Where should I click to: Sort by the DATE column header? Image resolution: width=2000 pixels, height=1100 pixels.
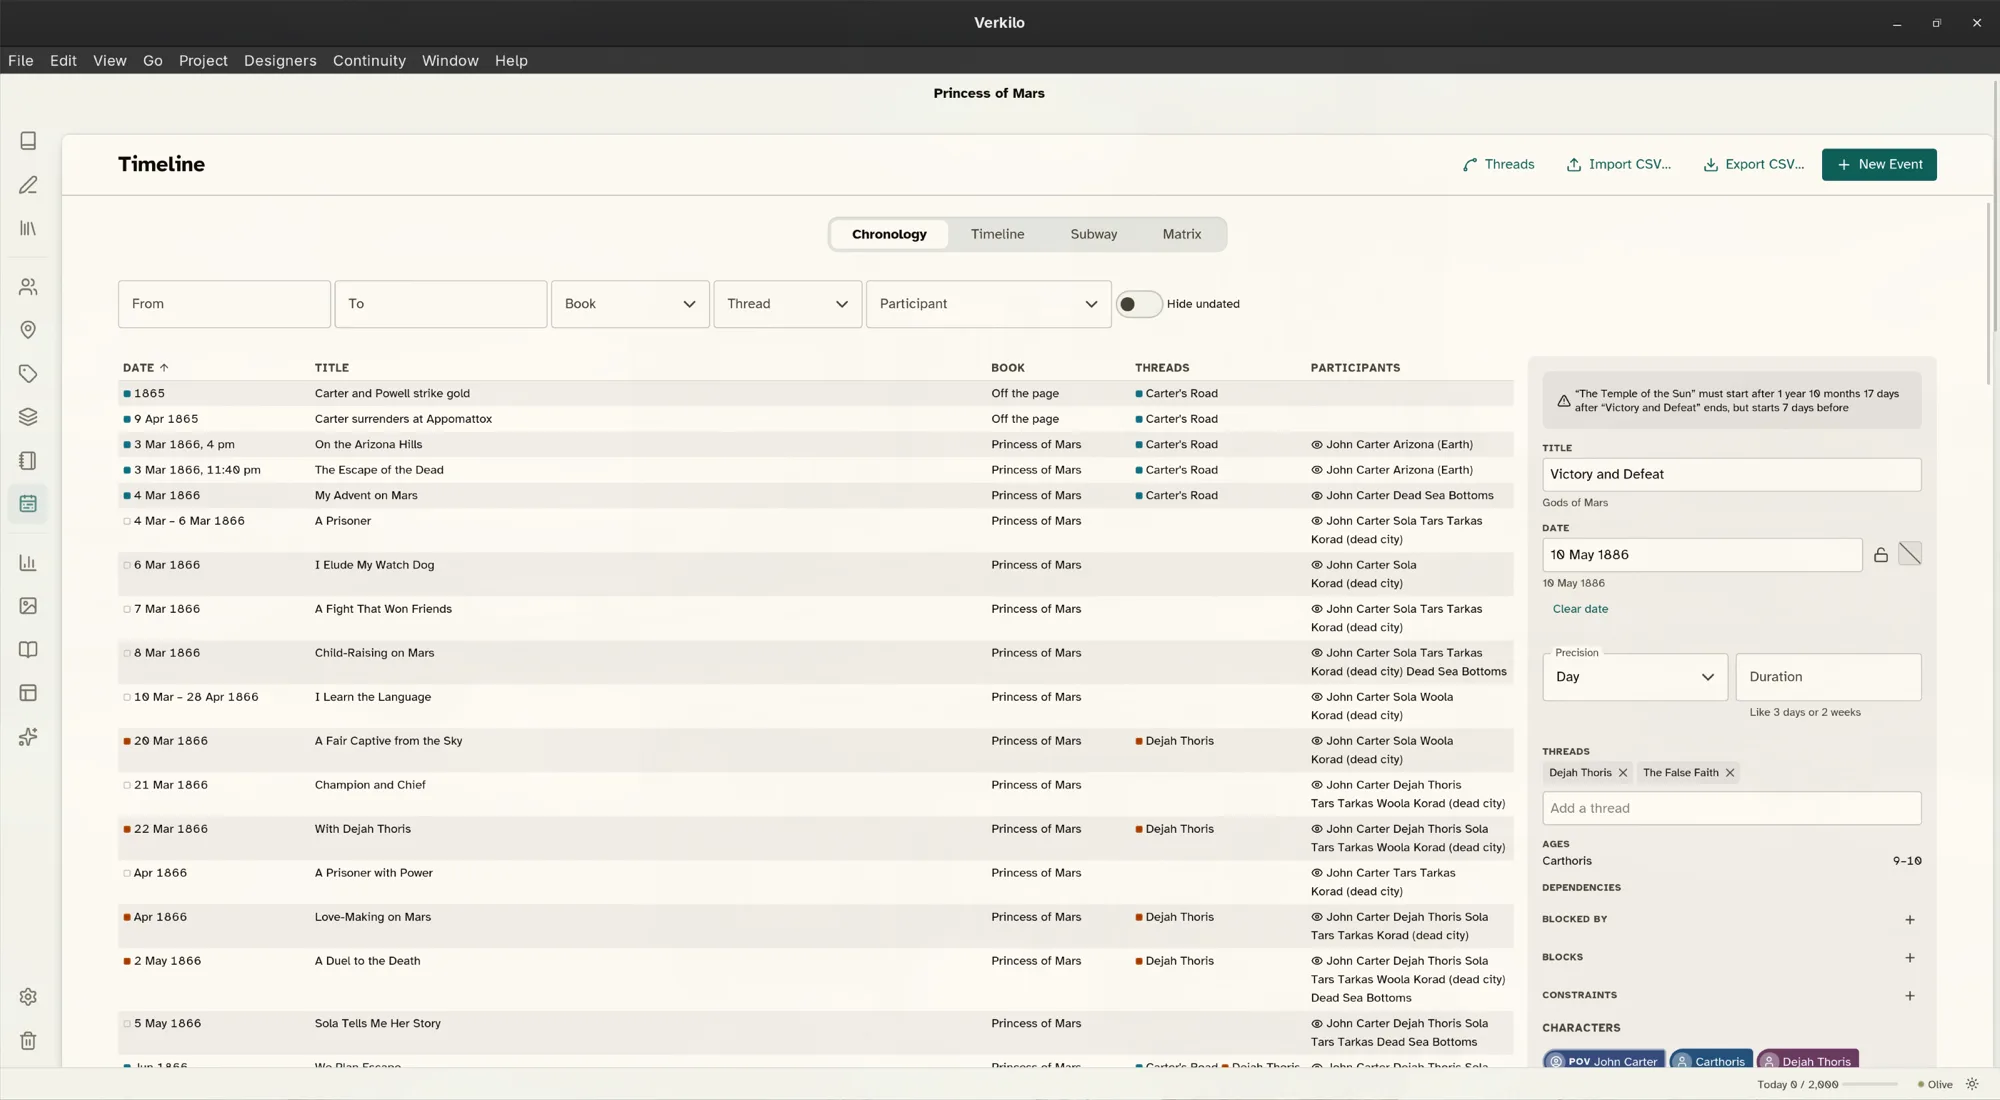click(x=146, y=368)
